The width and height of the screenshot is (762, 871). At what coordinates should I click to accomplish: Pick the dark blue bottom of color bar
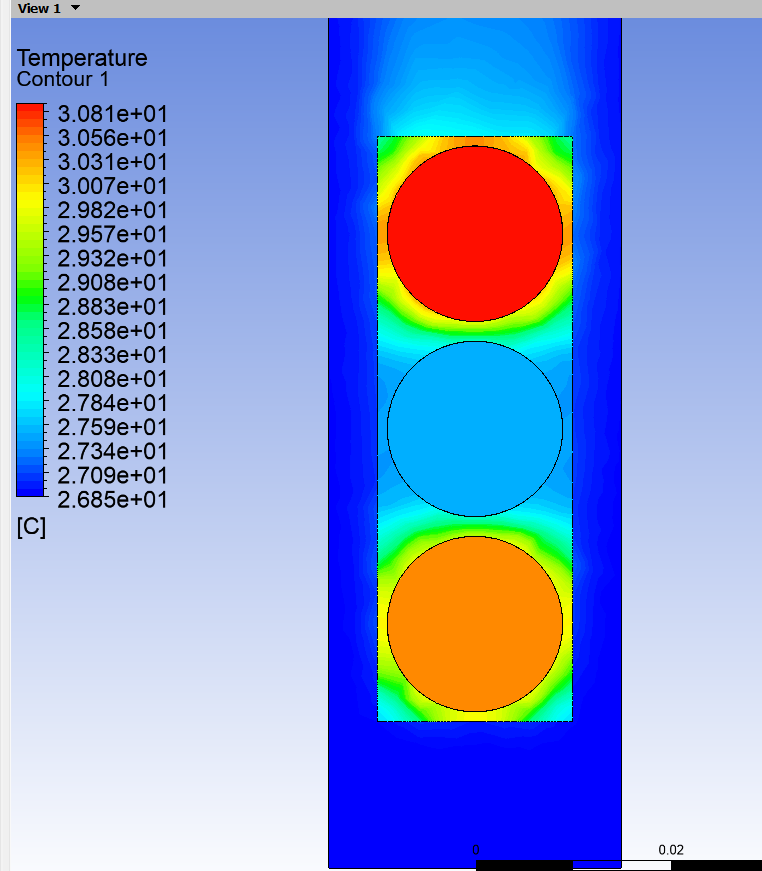(30, 484)
